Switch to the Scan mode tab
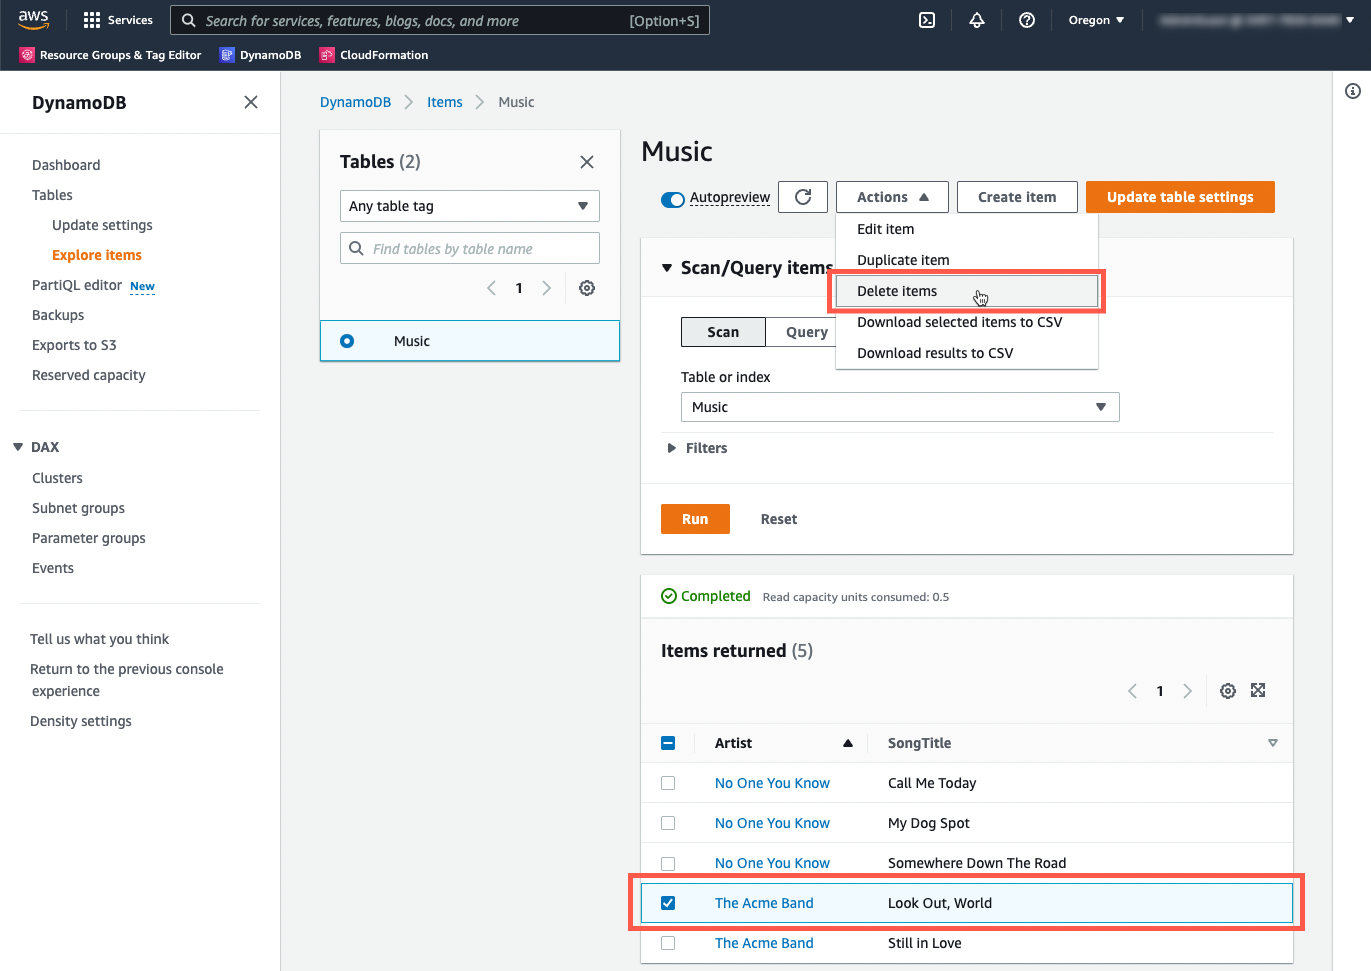The width and height of the screenshot is (1371, 971). 723,332
